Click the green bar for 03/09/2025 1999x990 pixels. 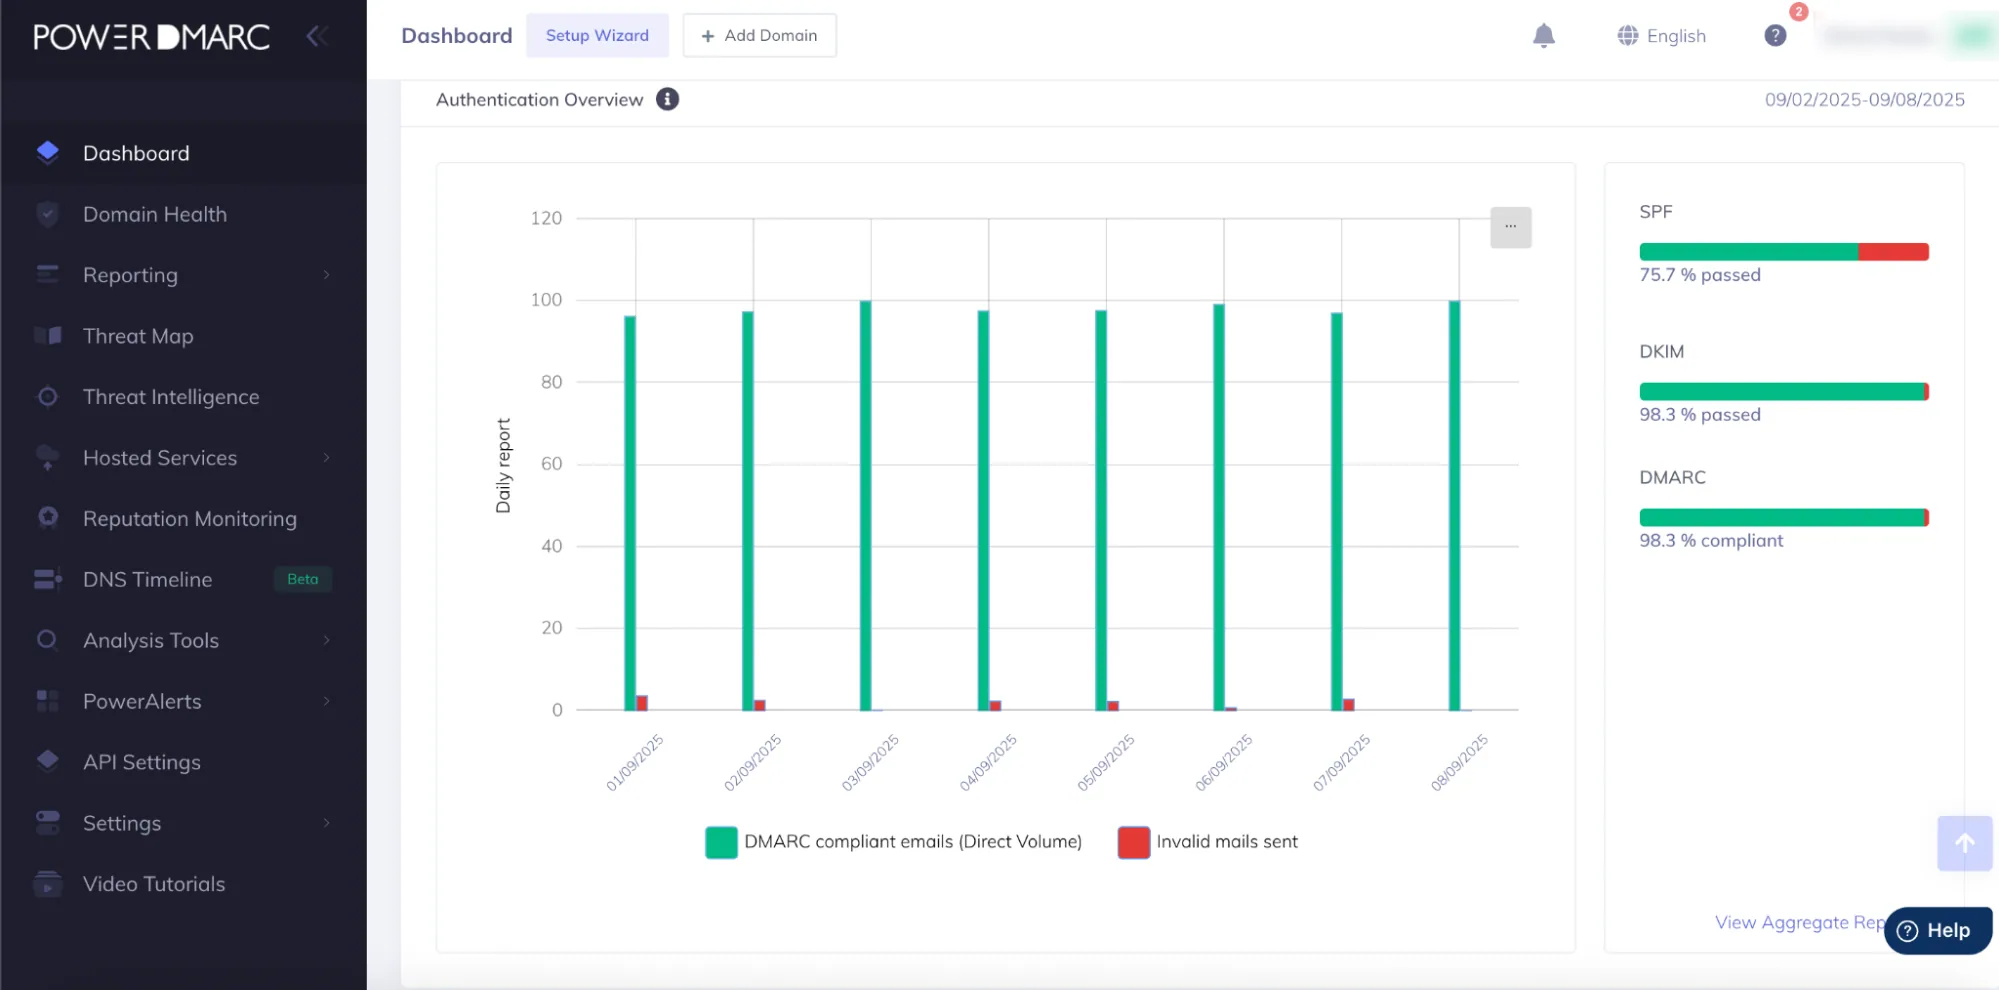pos(865,505)
